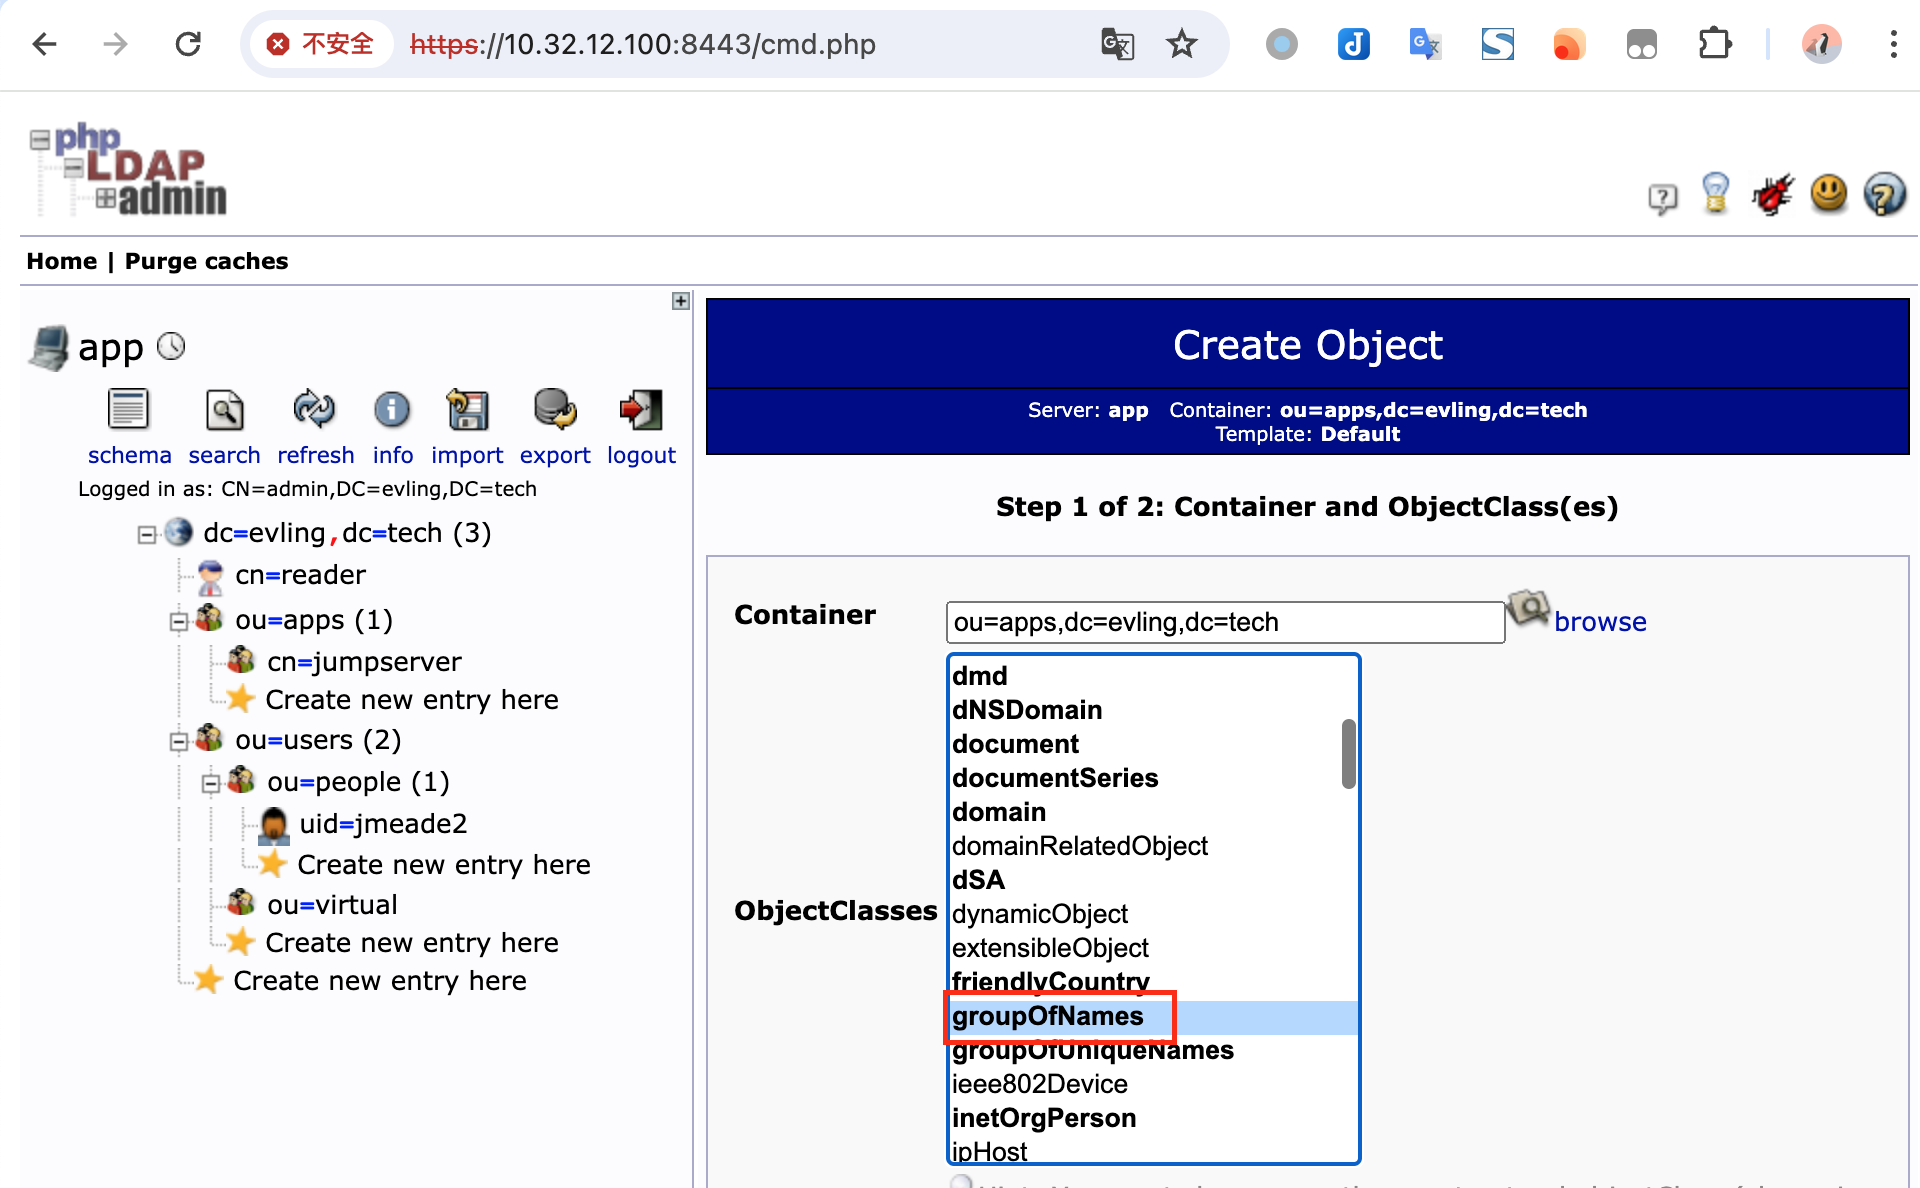Screen dimensions: 1920x1188
Task: Click the expand tree panel plus button
Action: pos(681,301)
